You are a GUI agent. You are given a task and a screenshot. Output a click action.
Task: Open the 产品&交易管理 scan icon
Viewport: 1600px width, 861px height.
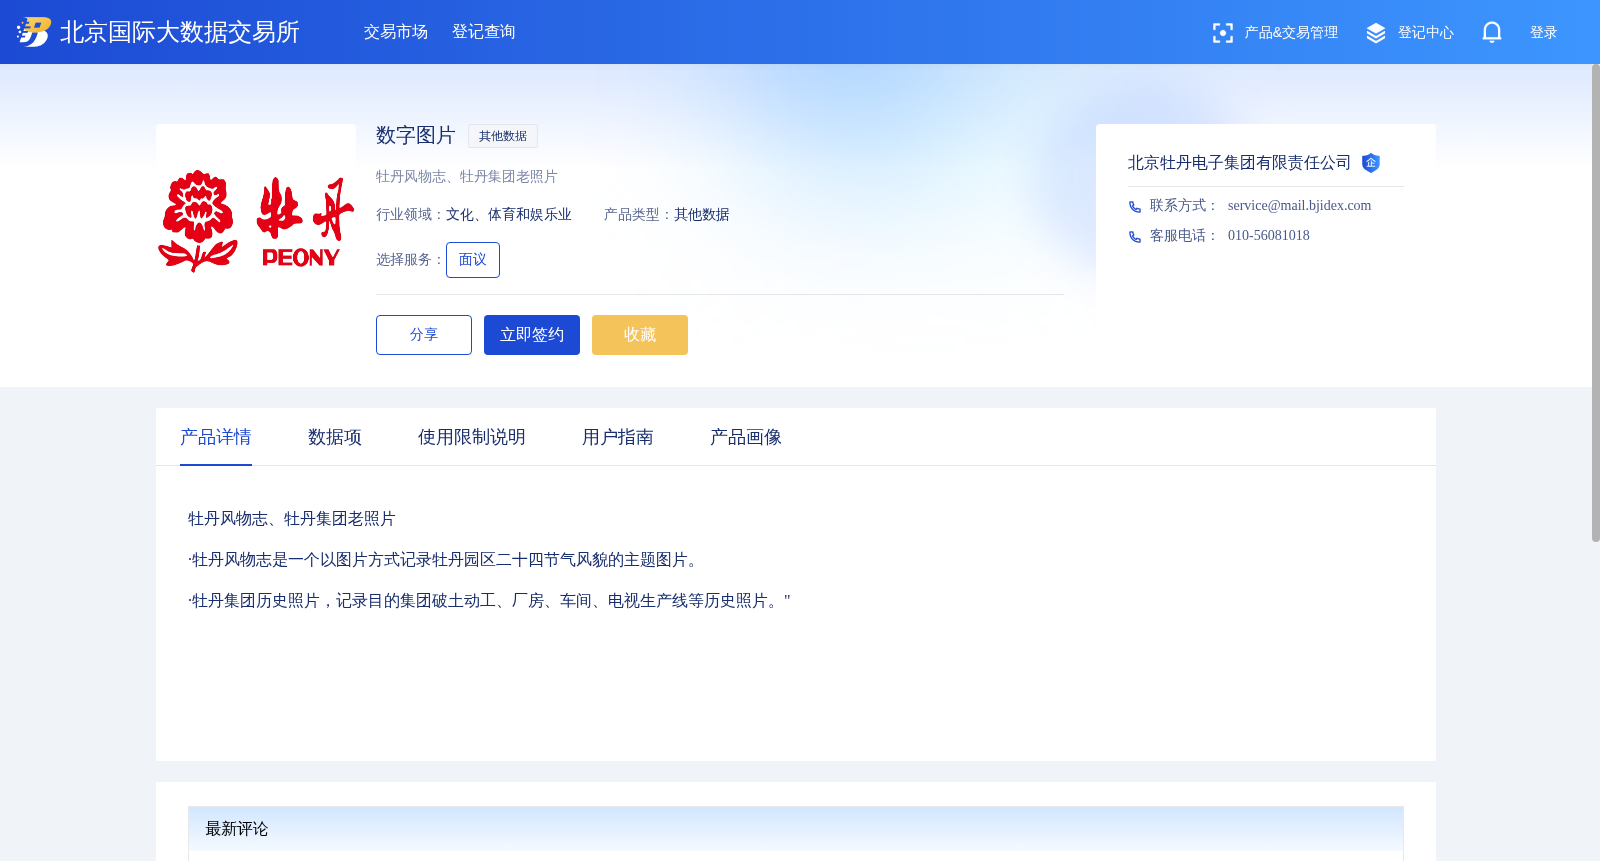click(1222, 33)
